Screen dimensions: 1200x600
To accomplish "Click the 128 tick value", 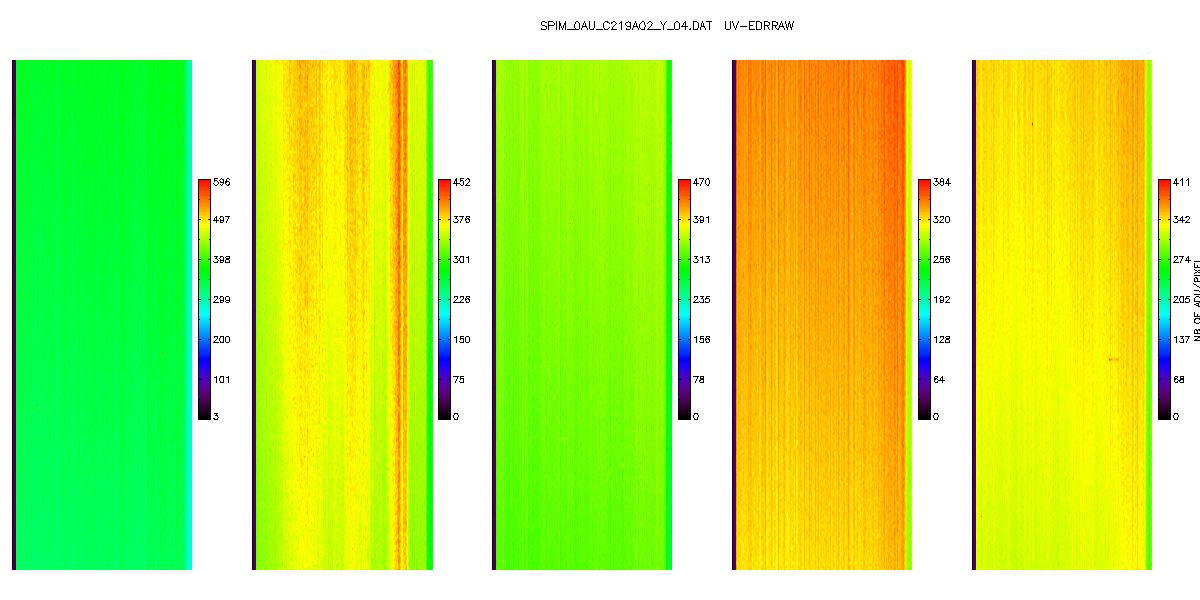I will pos(941,339).
